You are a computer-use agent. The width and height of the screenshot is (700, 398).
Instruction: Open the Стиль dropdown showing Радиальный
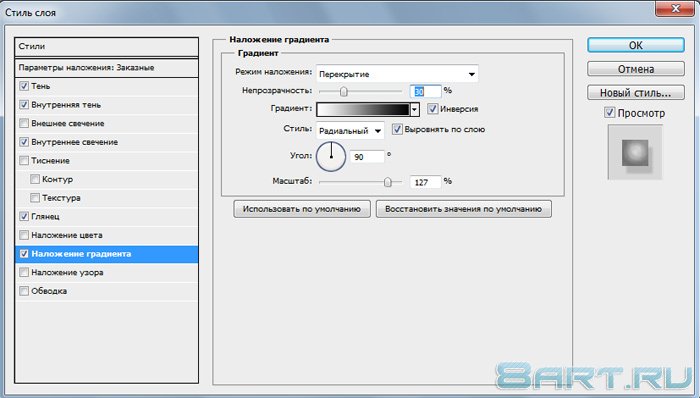350,131
